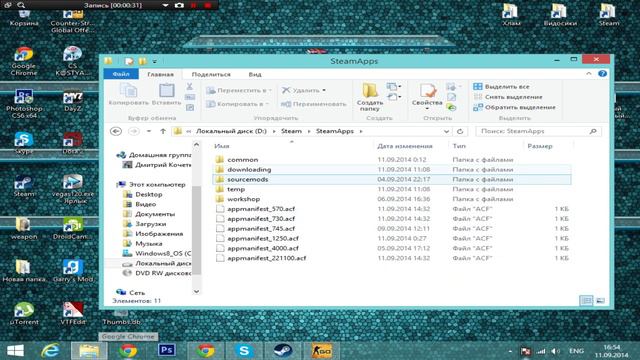Open the Steam taskbar icon

(282, 351)
